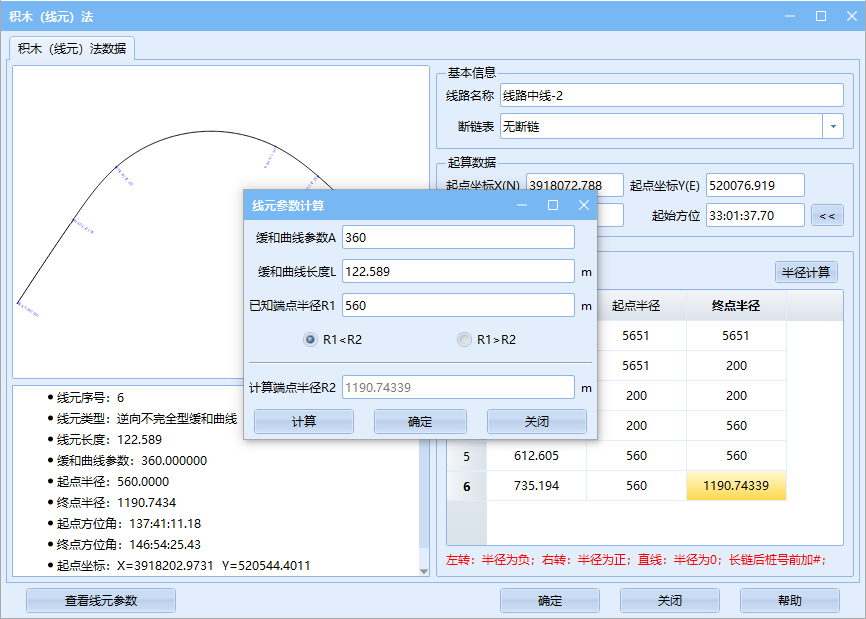Focus the 已知端点半径R1 field
Viewport: 866px width, 619px height.
coord(458,306)
